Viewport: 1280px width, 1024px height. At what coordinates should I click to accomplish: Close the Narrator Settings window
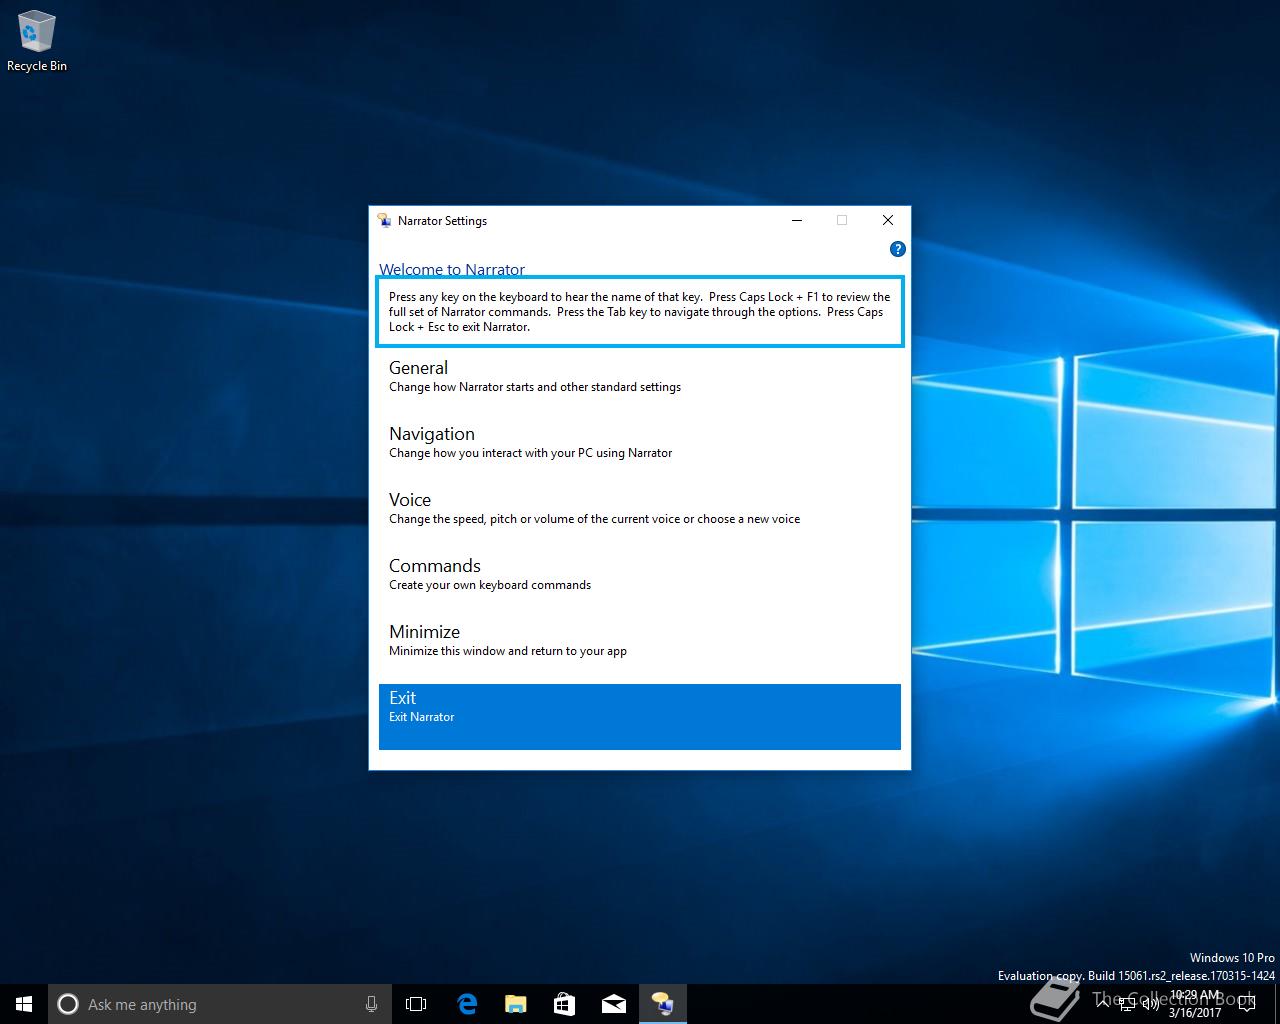(x=887, y=220)
